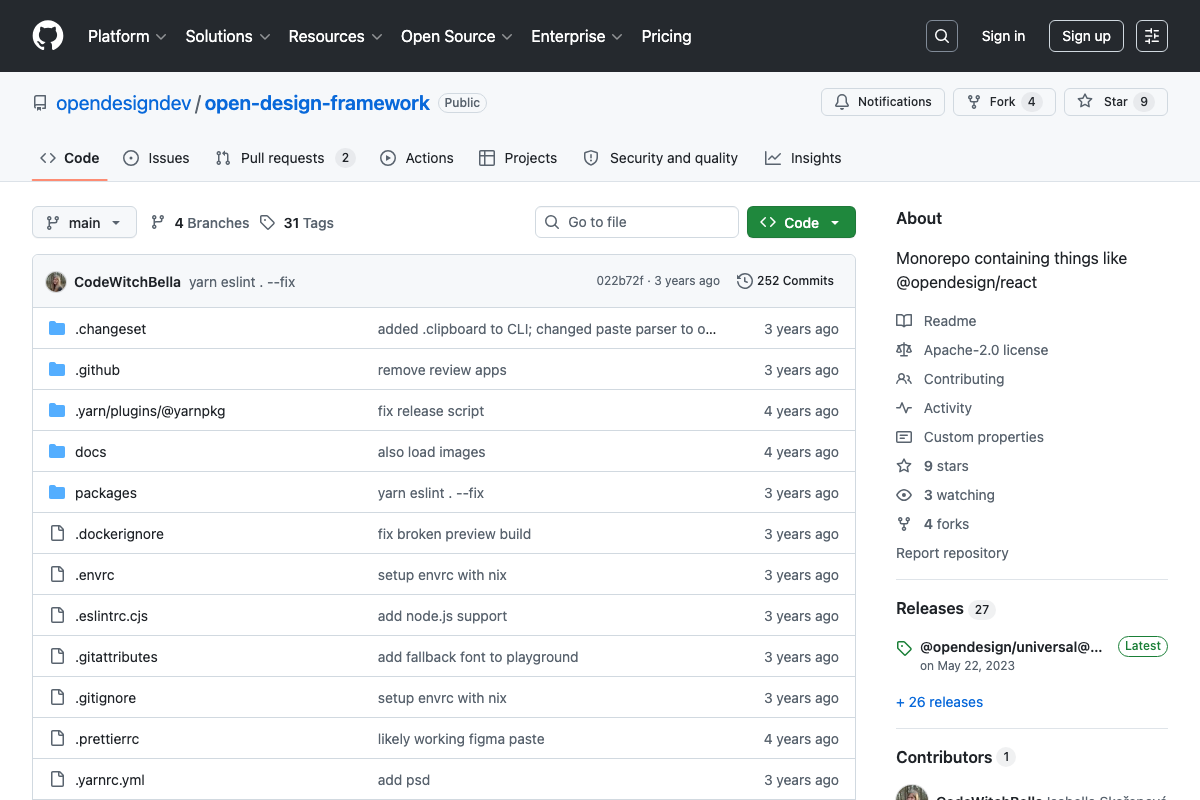Screen dimensions: 1200x800
Task: Click the license scale icon
Action: point(904,350)
